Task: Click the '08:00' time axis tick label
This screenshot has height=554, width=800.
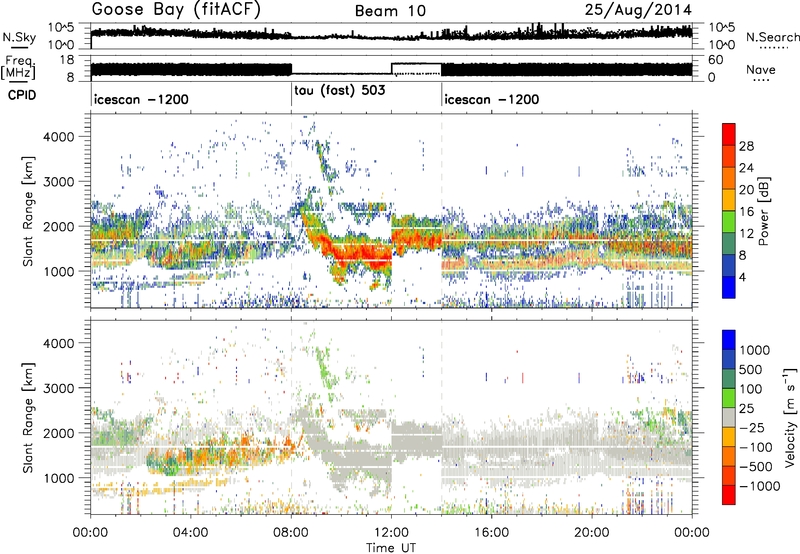Action: 291,533
